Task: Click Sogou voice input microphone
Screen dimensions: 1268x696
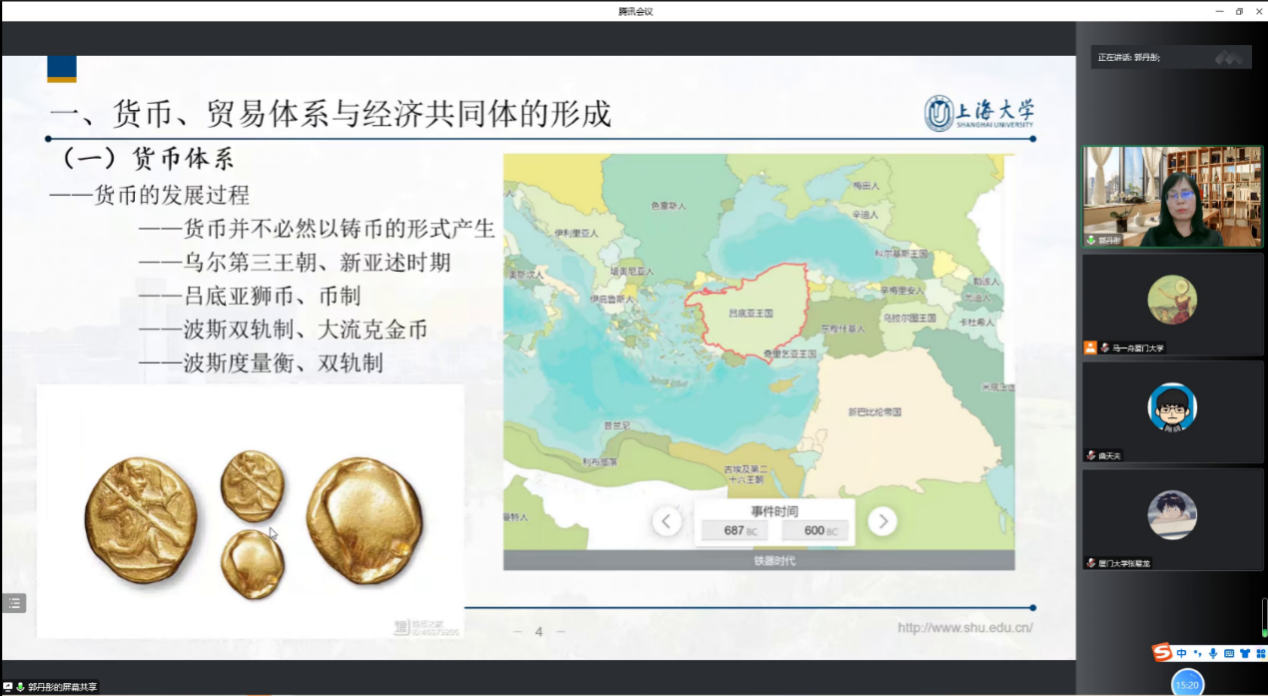Action: coord(1213,653)
